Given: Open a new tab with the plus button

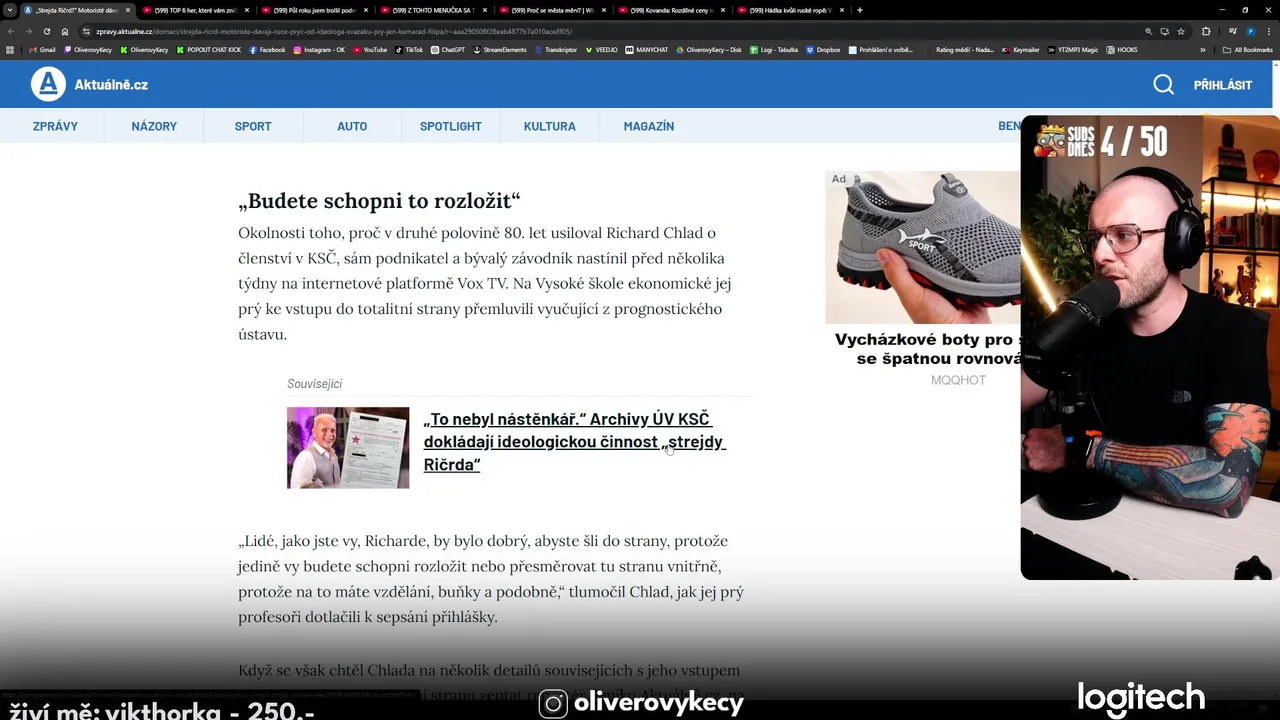Looking at the screenshot, I should (x=860, y=10).
